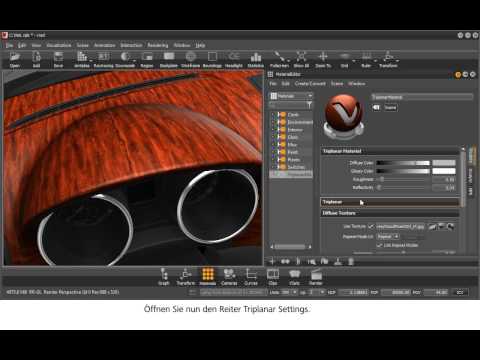Click the material list horizontal scrollbar
The height and width of the screenshot is (360, 480).
pyautogui.click(x=291, y=247)
